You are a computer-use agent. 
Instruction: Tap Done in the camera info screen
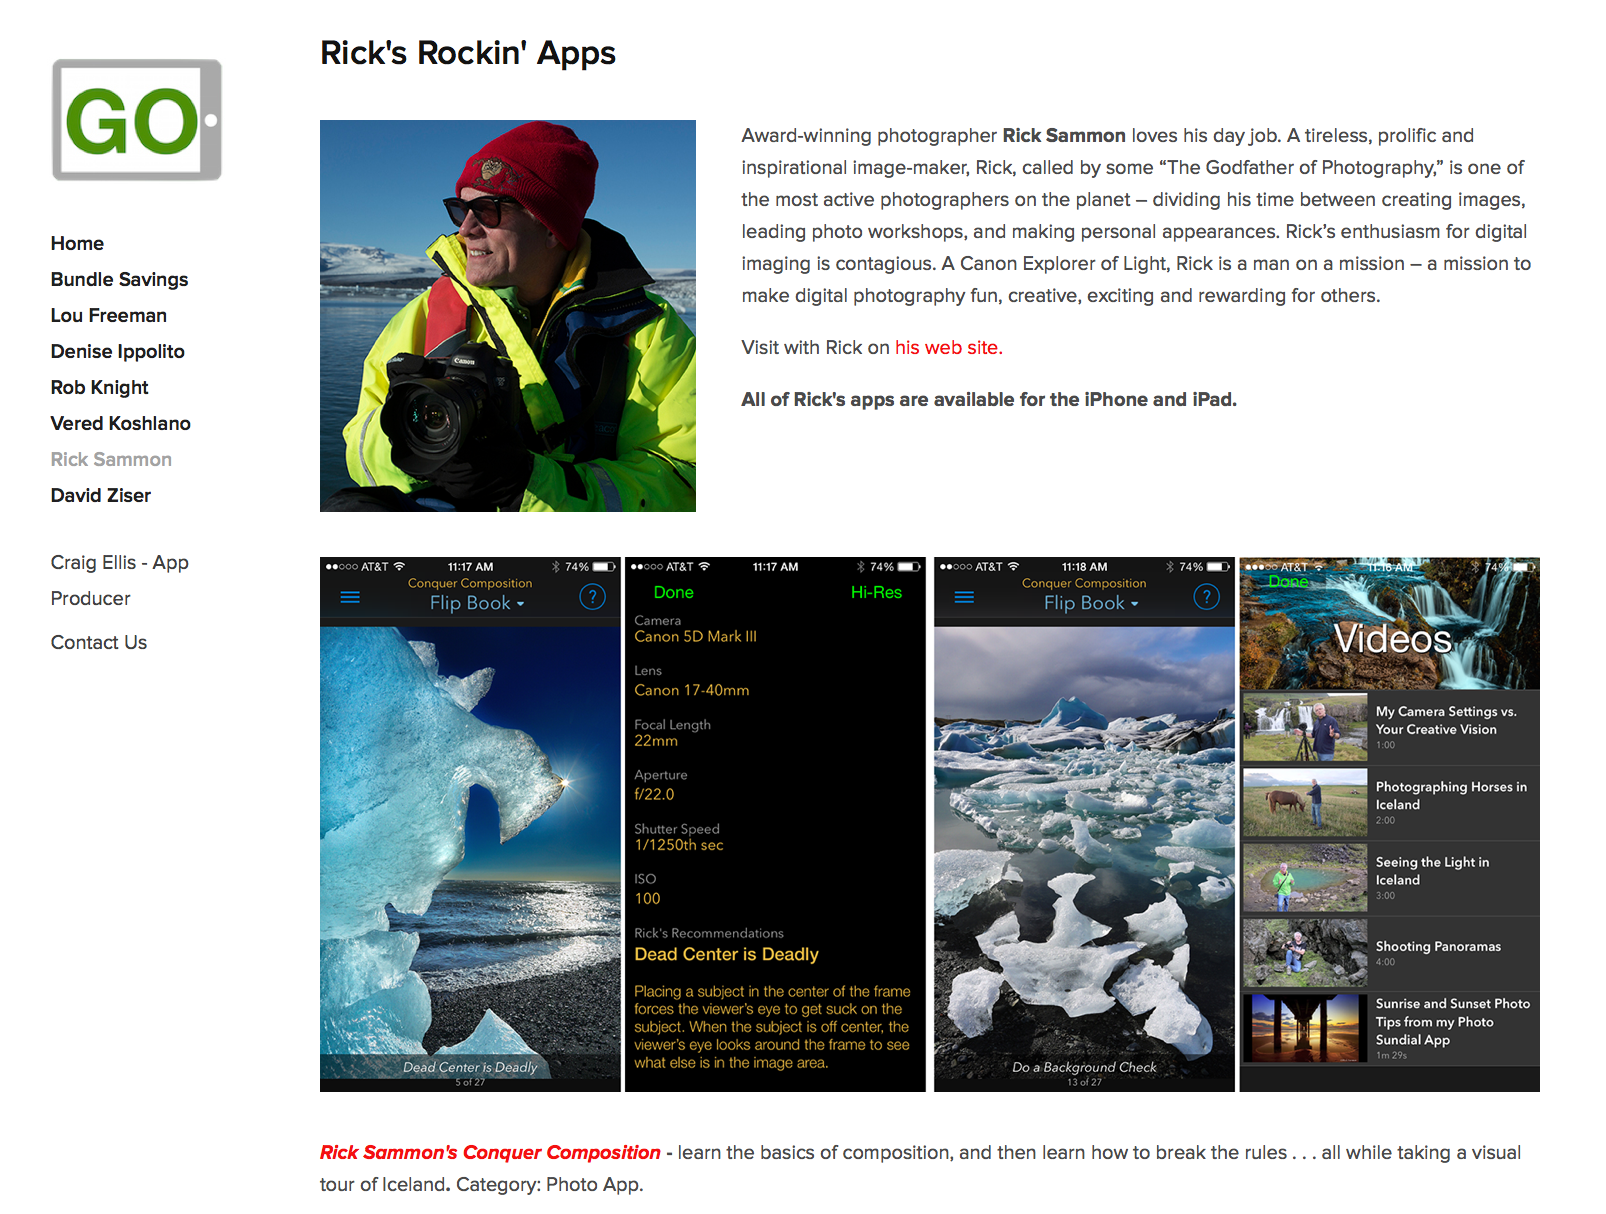[673, 592]
